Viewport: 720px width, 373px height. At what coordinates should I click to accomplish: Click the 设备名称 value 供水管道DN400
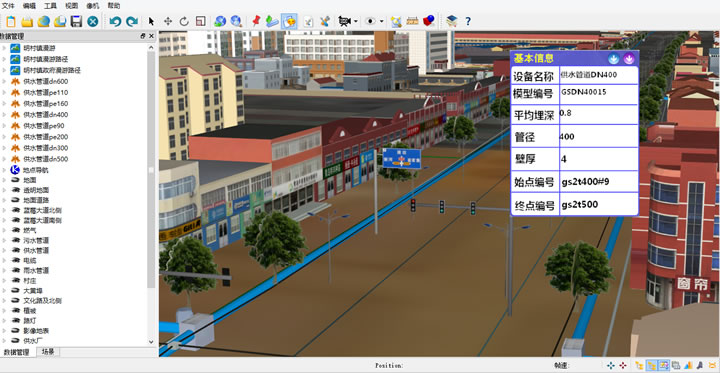point(589,75)
